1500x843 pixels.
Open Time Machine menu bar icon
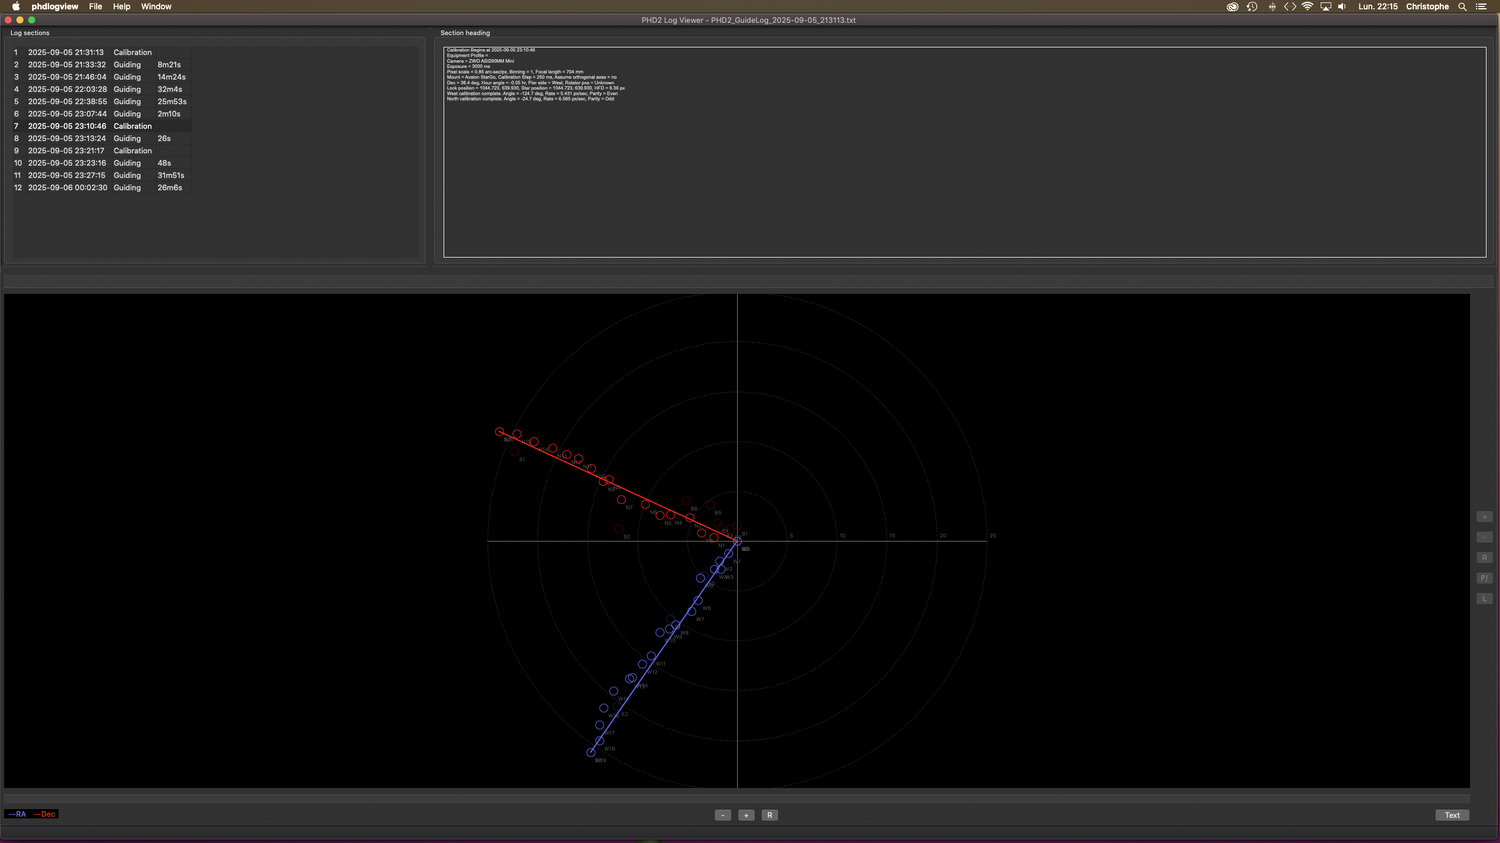click(x=1251, y=6)
